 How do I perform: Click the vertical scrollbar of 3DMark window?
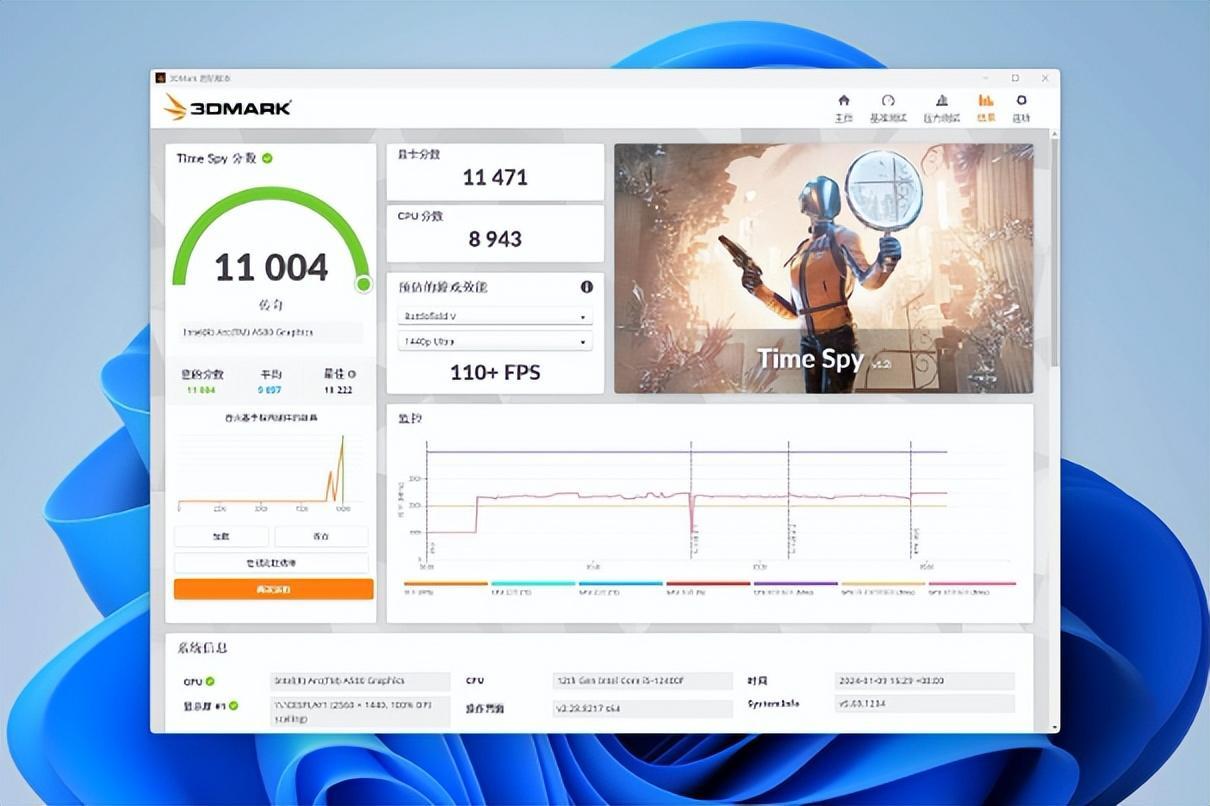click(1054, 250)
